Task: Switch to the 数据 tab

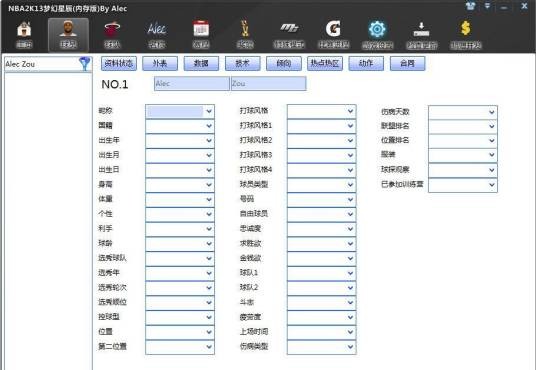Action: pos(201,64)
